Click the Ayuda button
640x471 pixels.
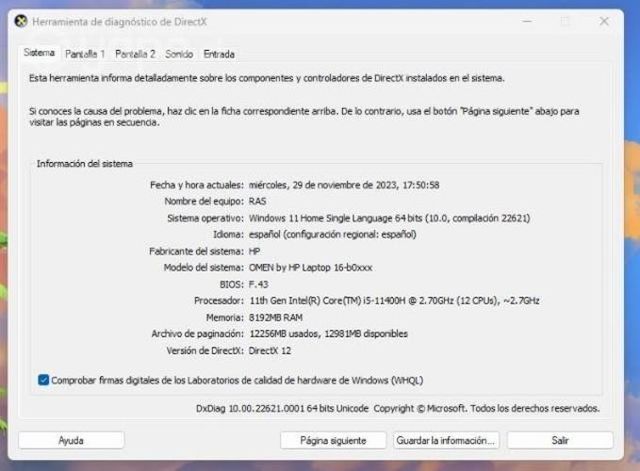pos(71,440)
